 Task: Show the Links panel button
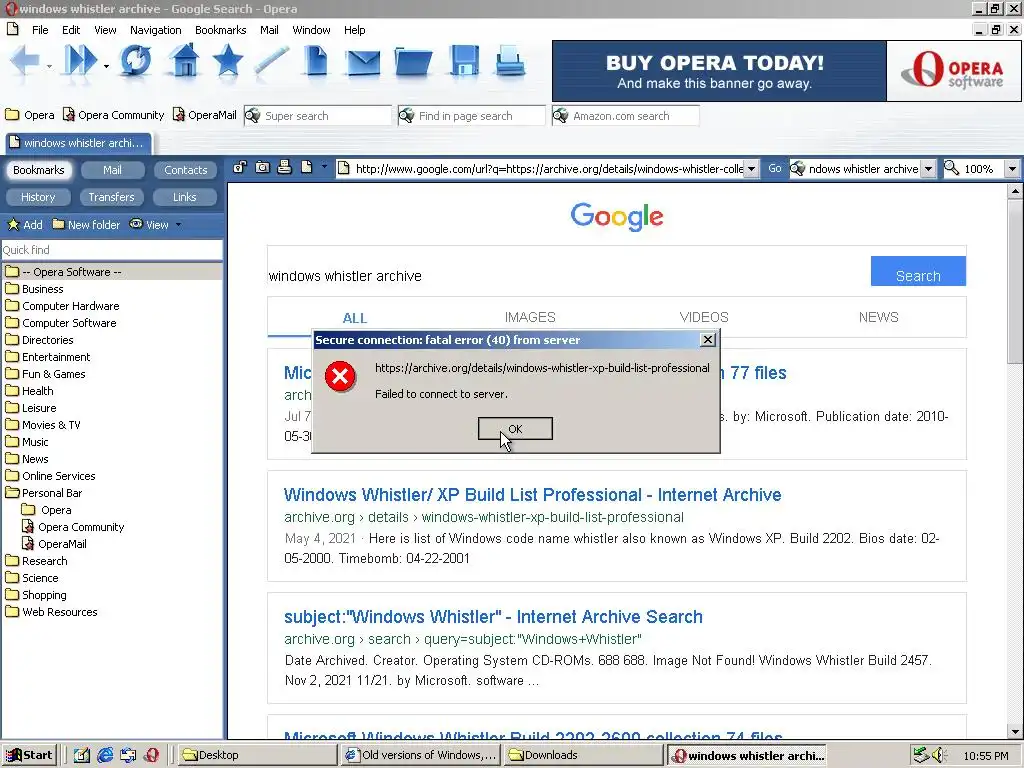(184, 197)
